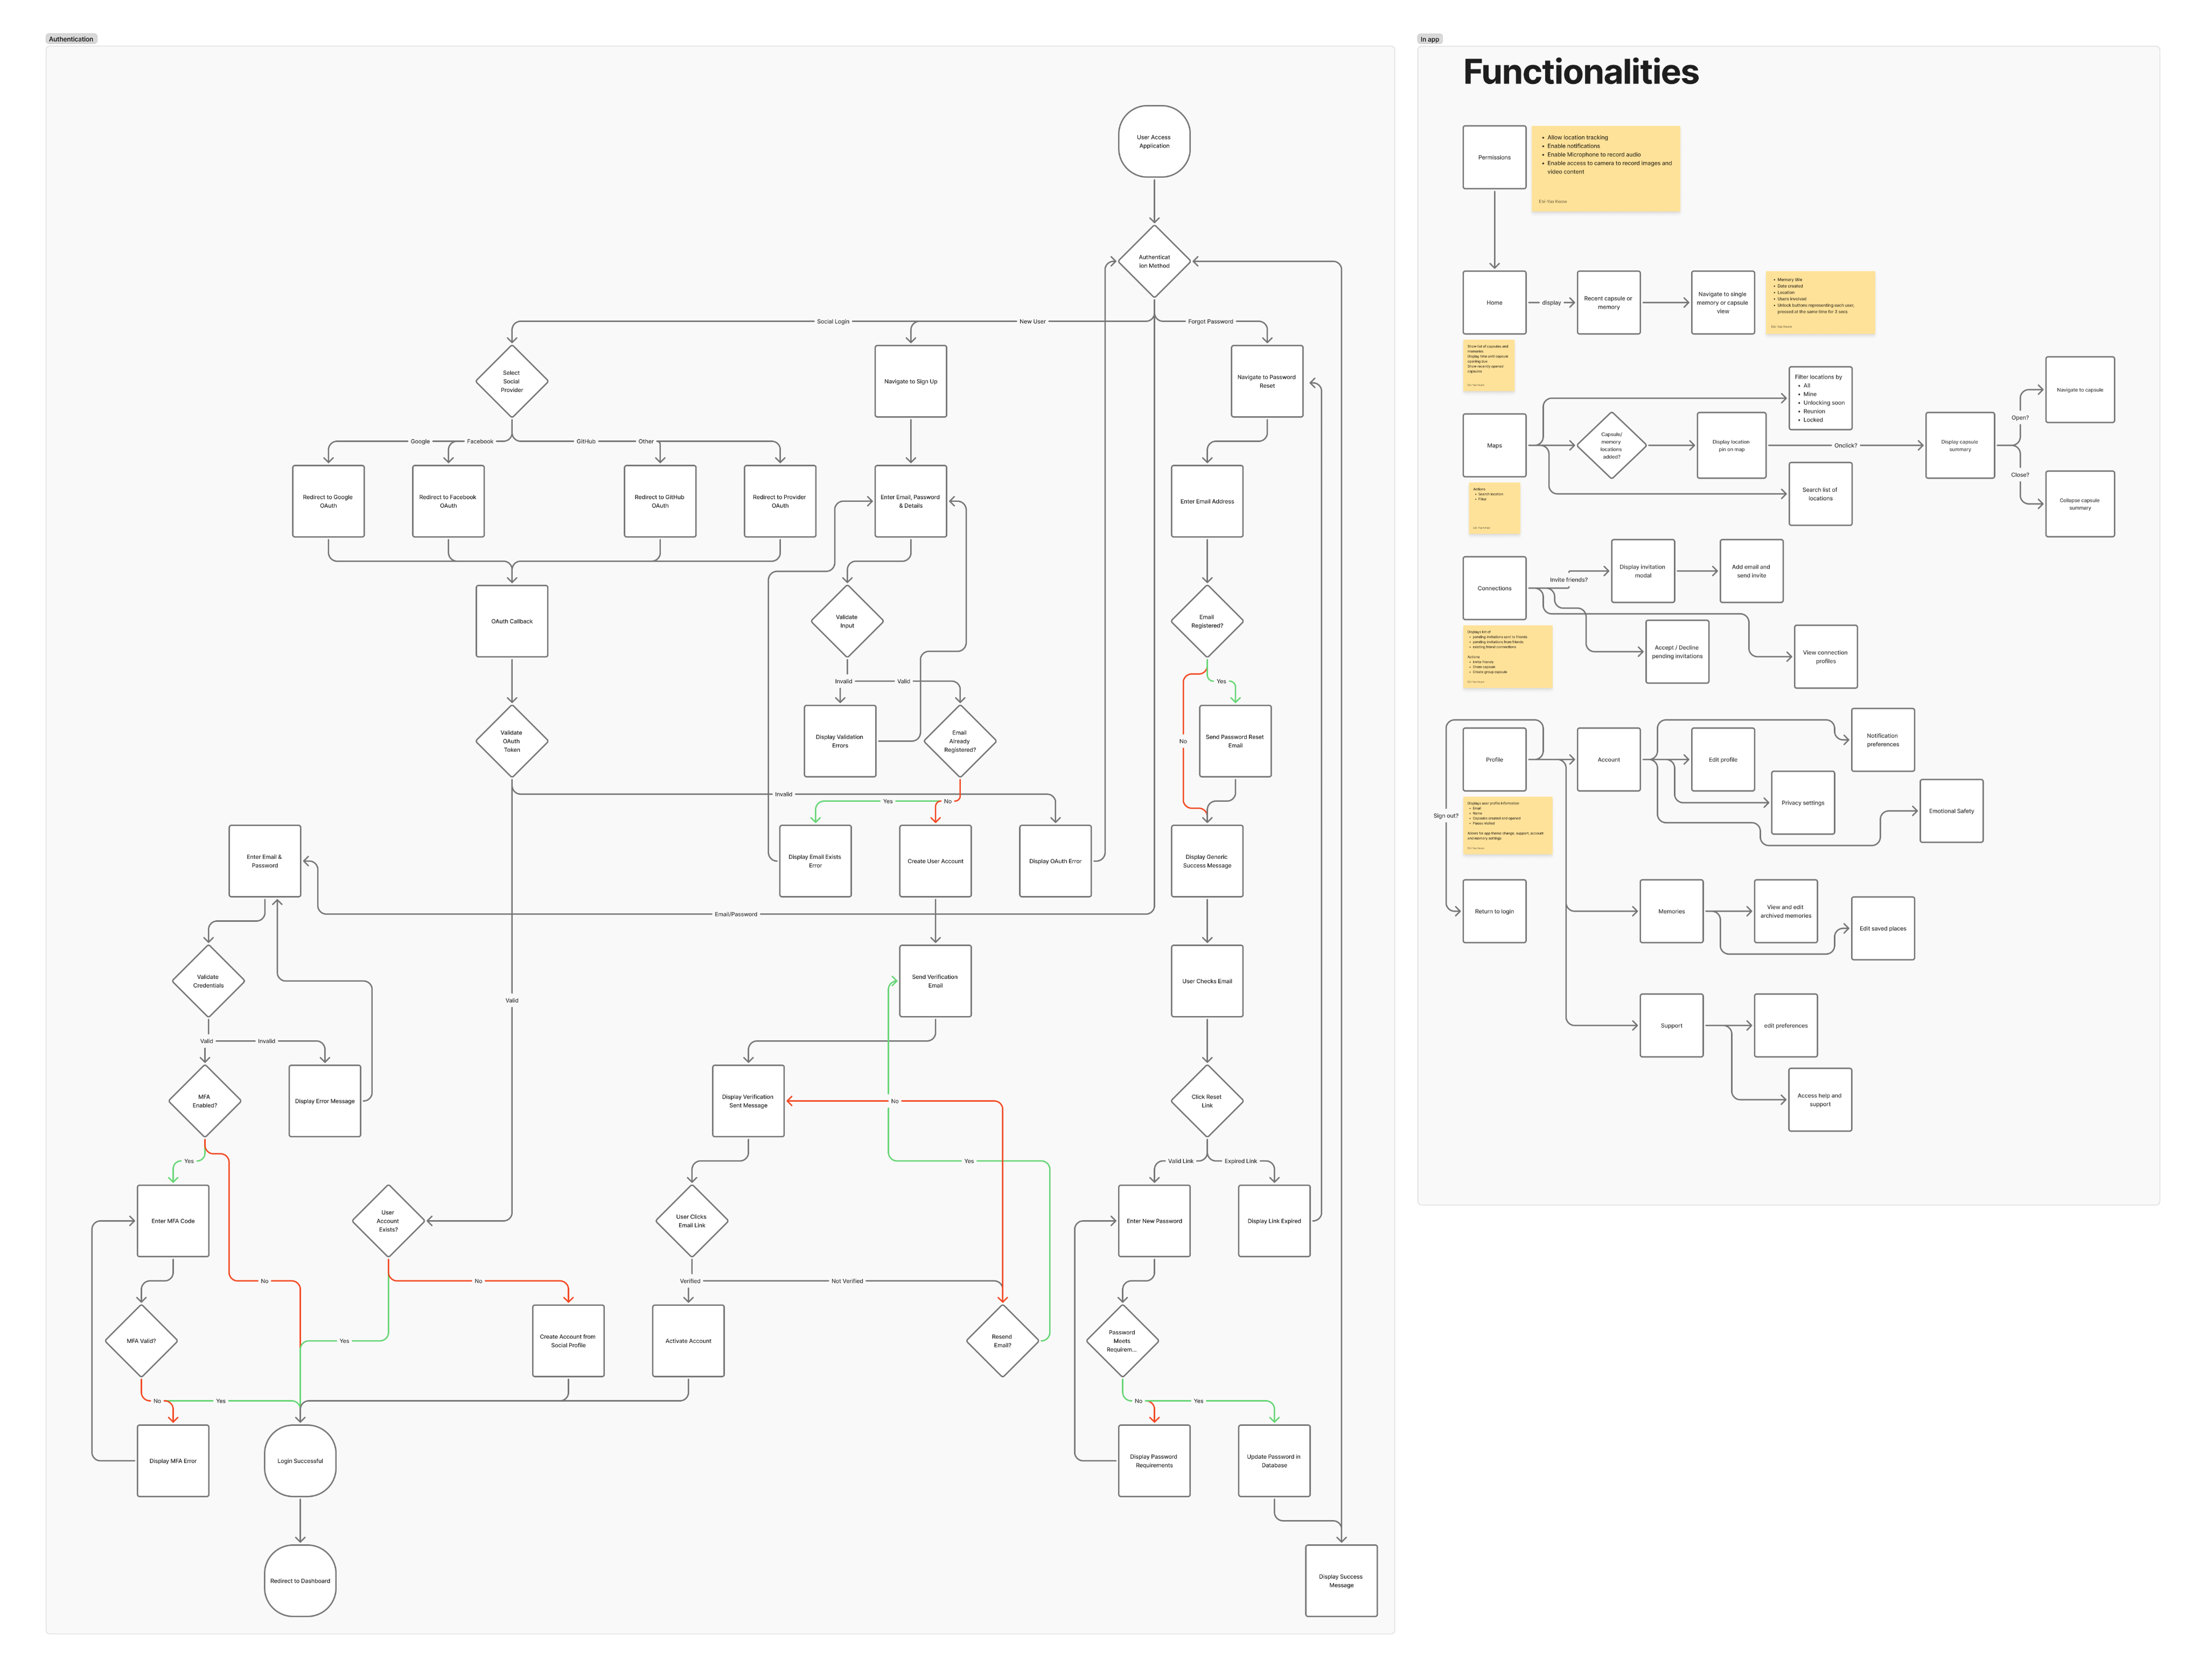
Task: Select the Create Account from Social Profile box
Action: click(x=568, y=1341)
